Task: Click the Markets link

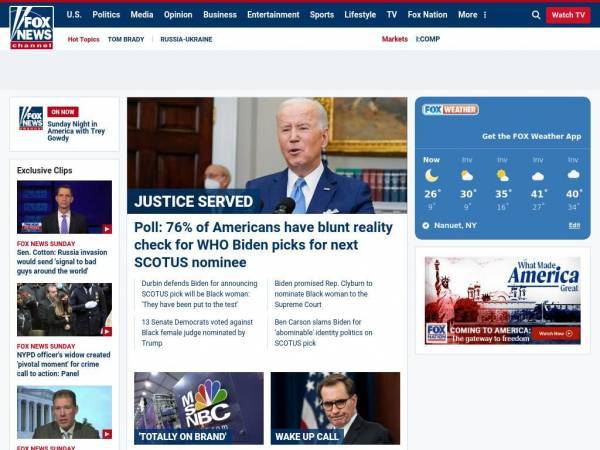Action: coord(395,39)
